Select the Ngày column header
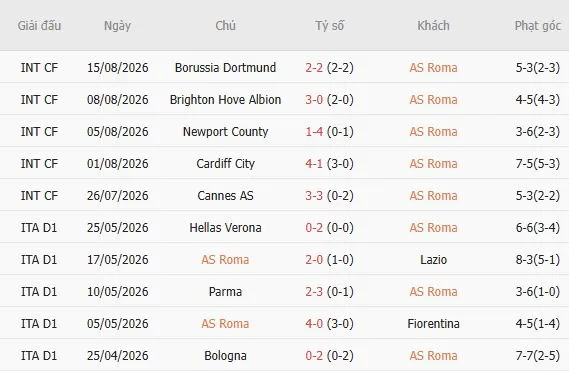 tap(117, 26)
